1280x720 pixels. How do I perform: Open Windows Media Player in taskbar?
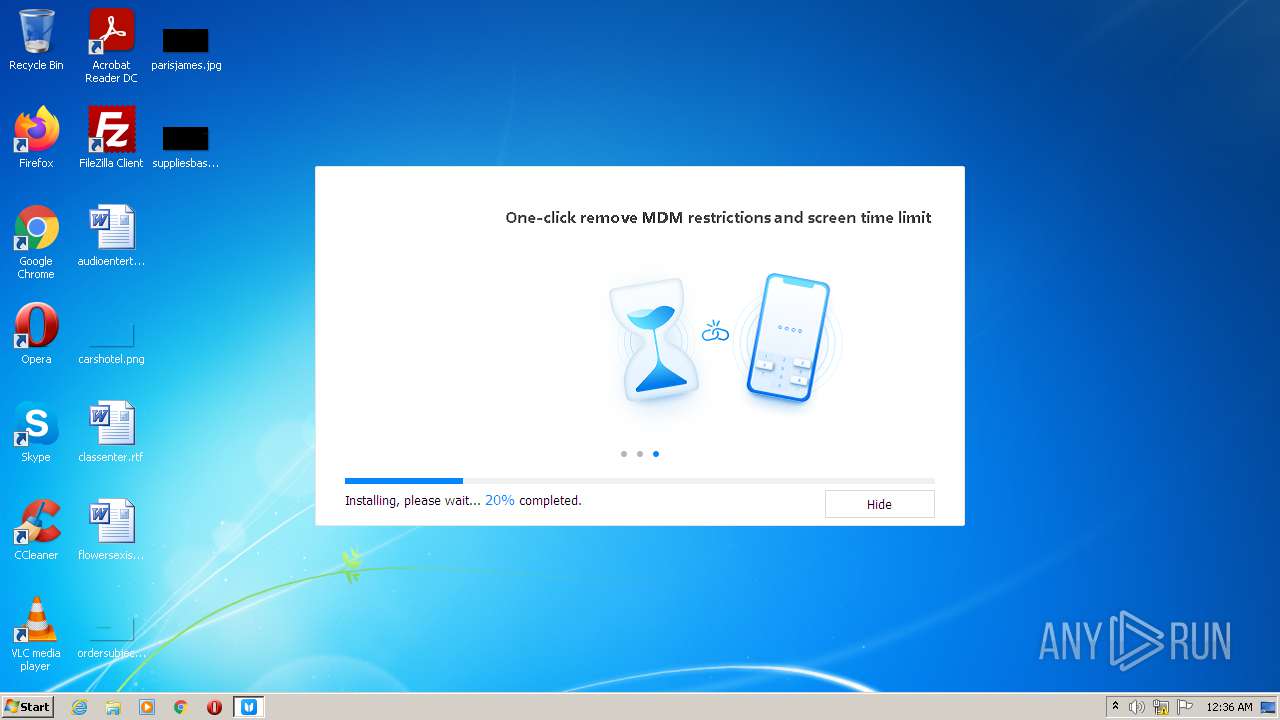pyautogui.click(x=147, y=707)
